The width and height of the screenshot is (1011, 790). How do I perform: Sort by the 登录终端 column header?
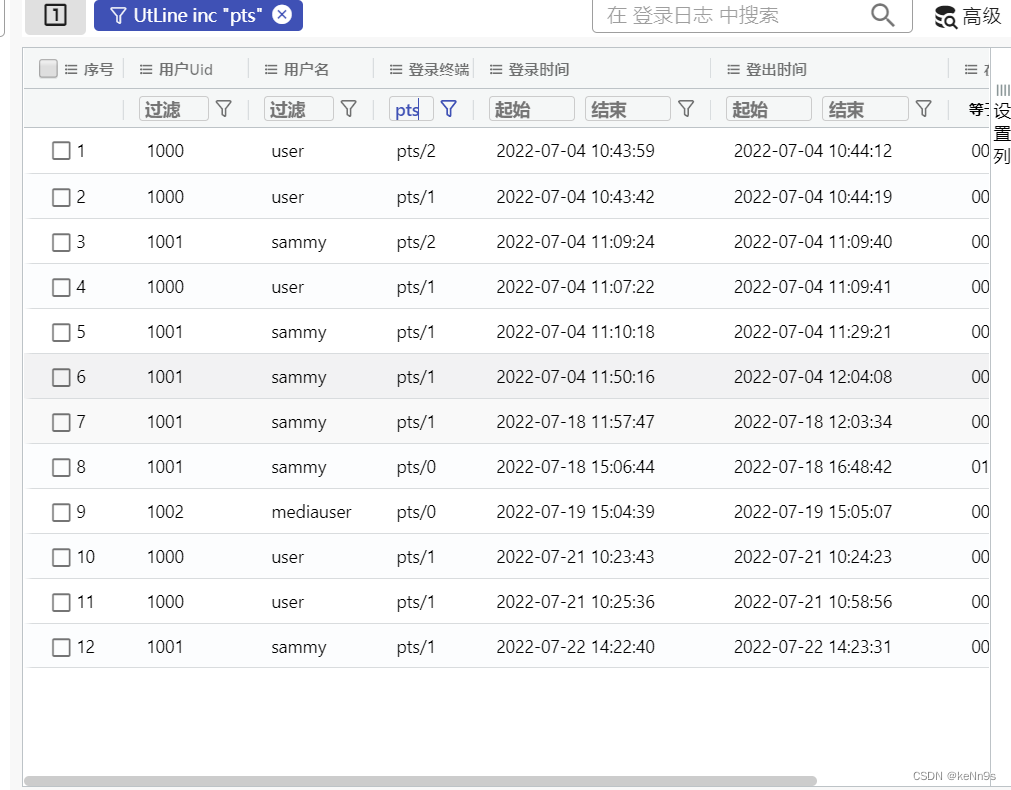(x=438, y=70)
